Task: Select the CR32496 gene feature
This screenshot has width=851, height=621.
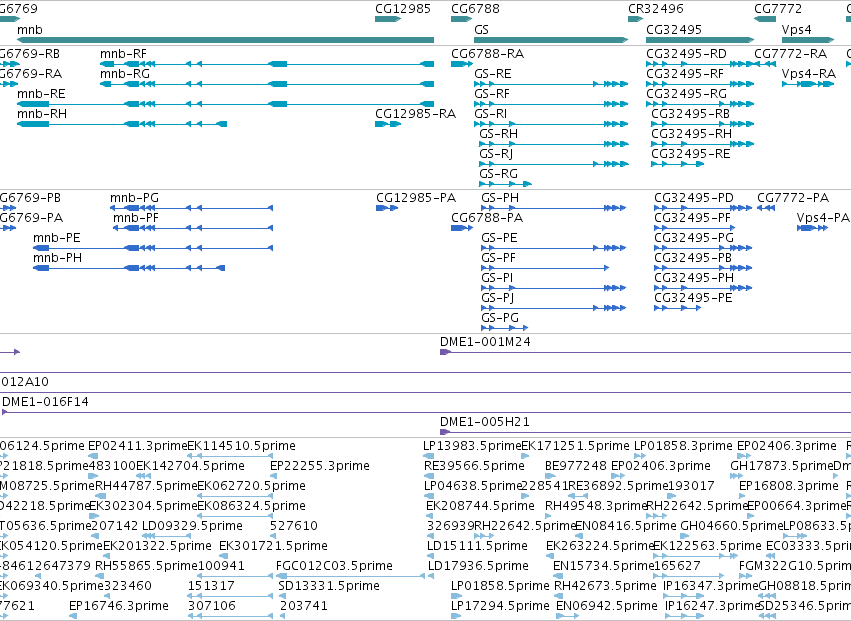Action: (635, 19)
